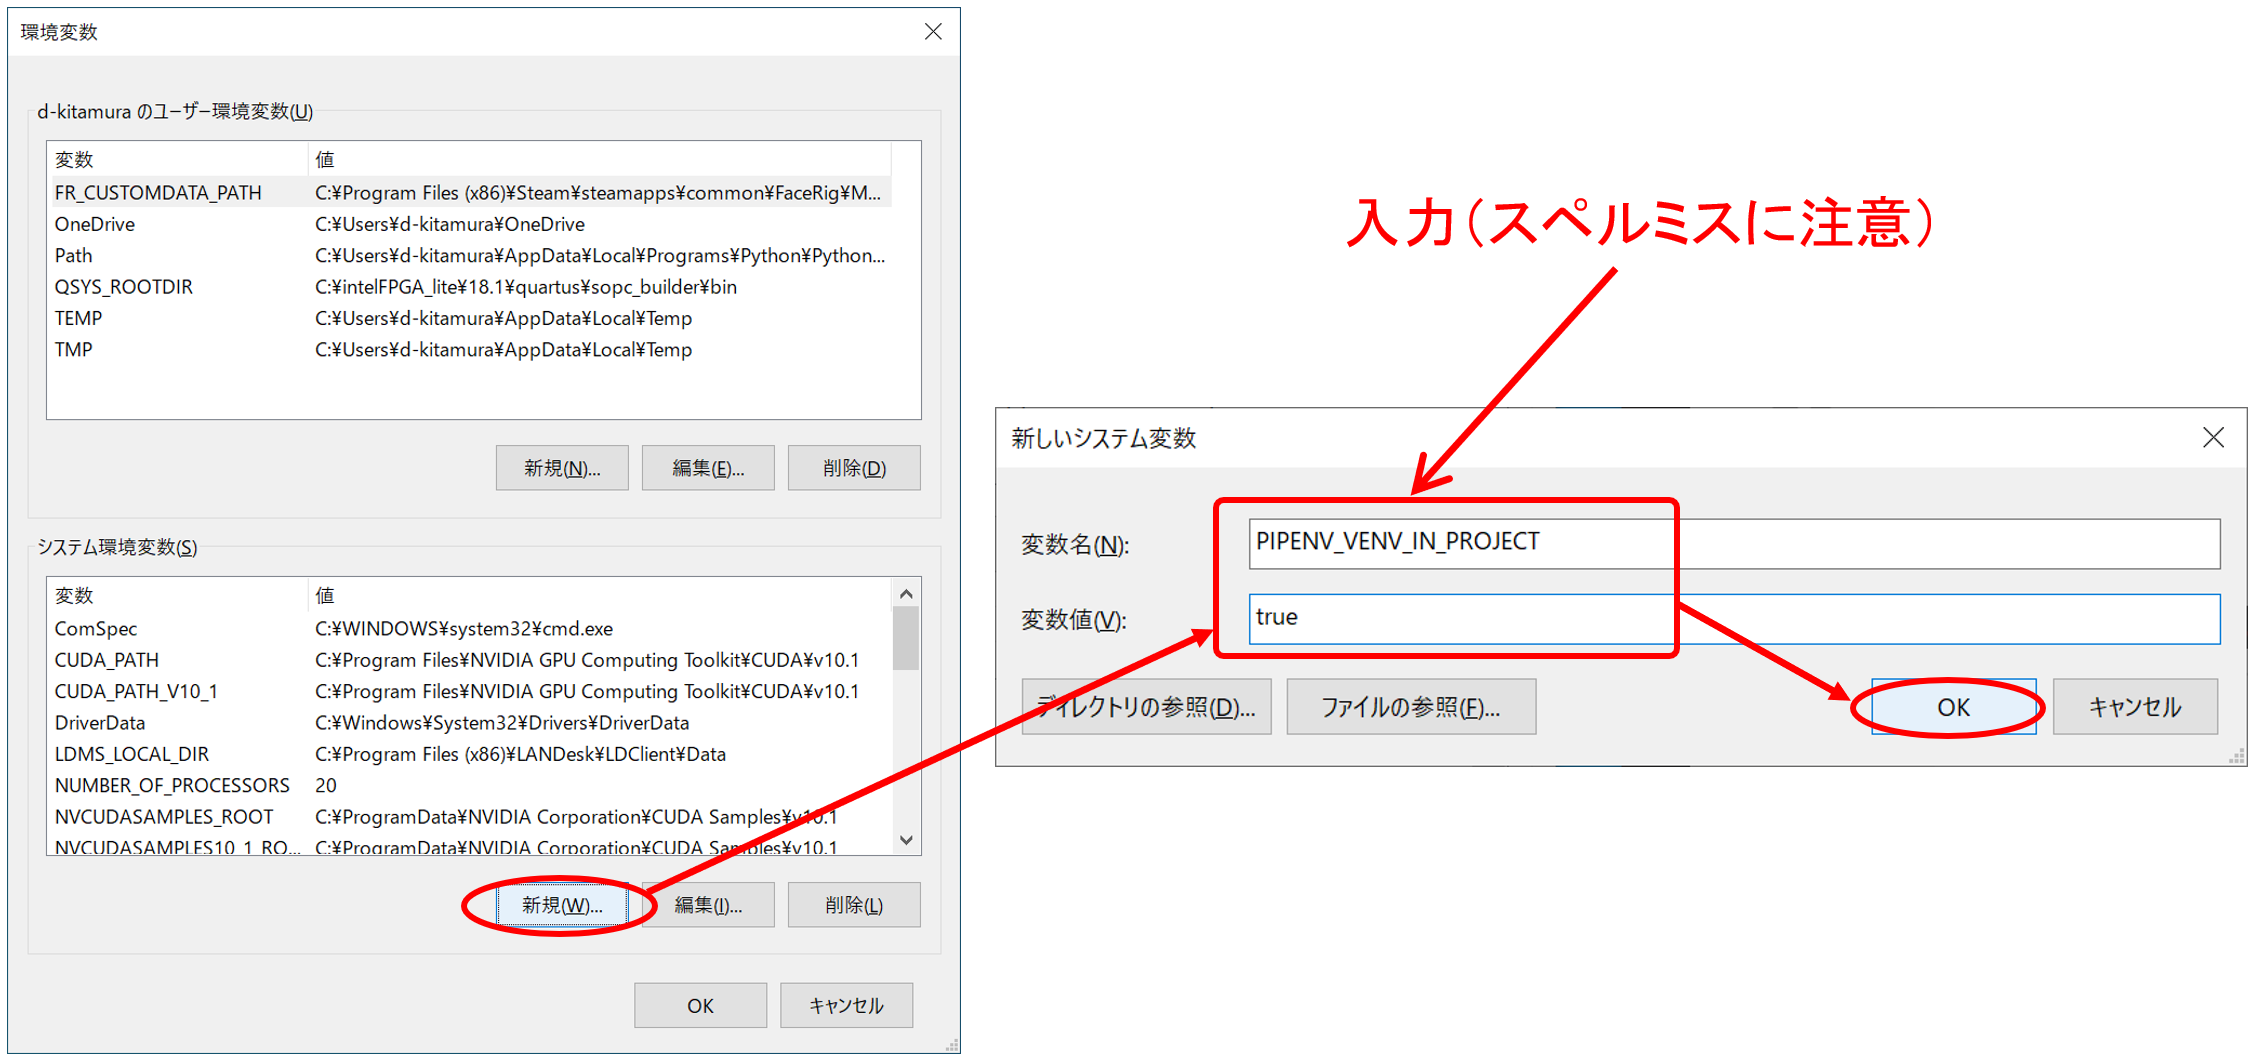Image resolution: width=2253 pixels, height=1062 pixels.
Task: Close the 環境変数 dialog window
Action: pos(932,32)
